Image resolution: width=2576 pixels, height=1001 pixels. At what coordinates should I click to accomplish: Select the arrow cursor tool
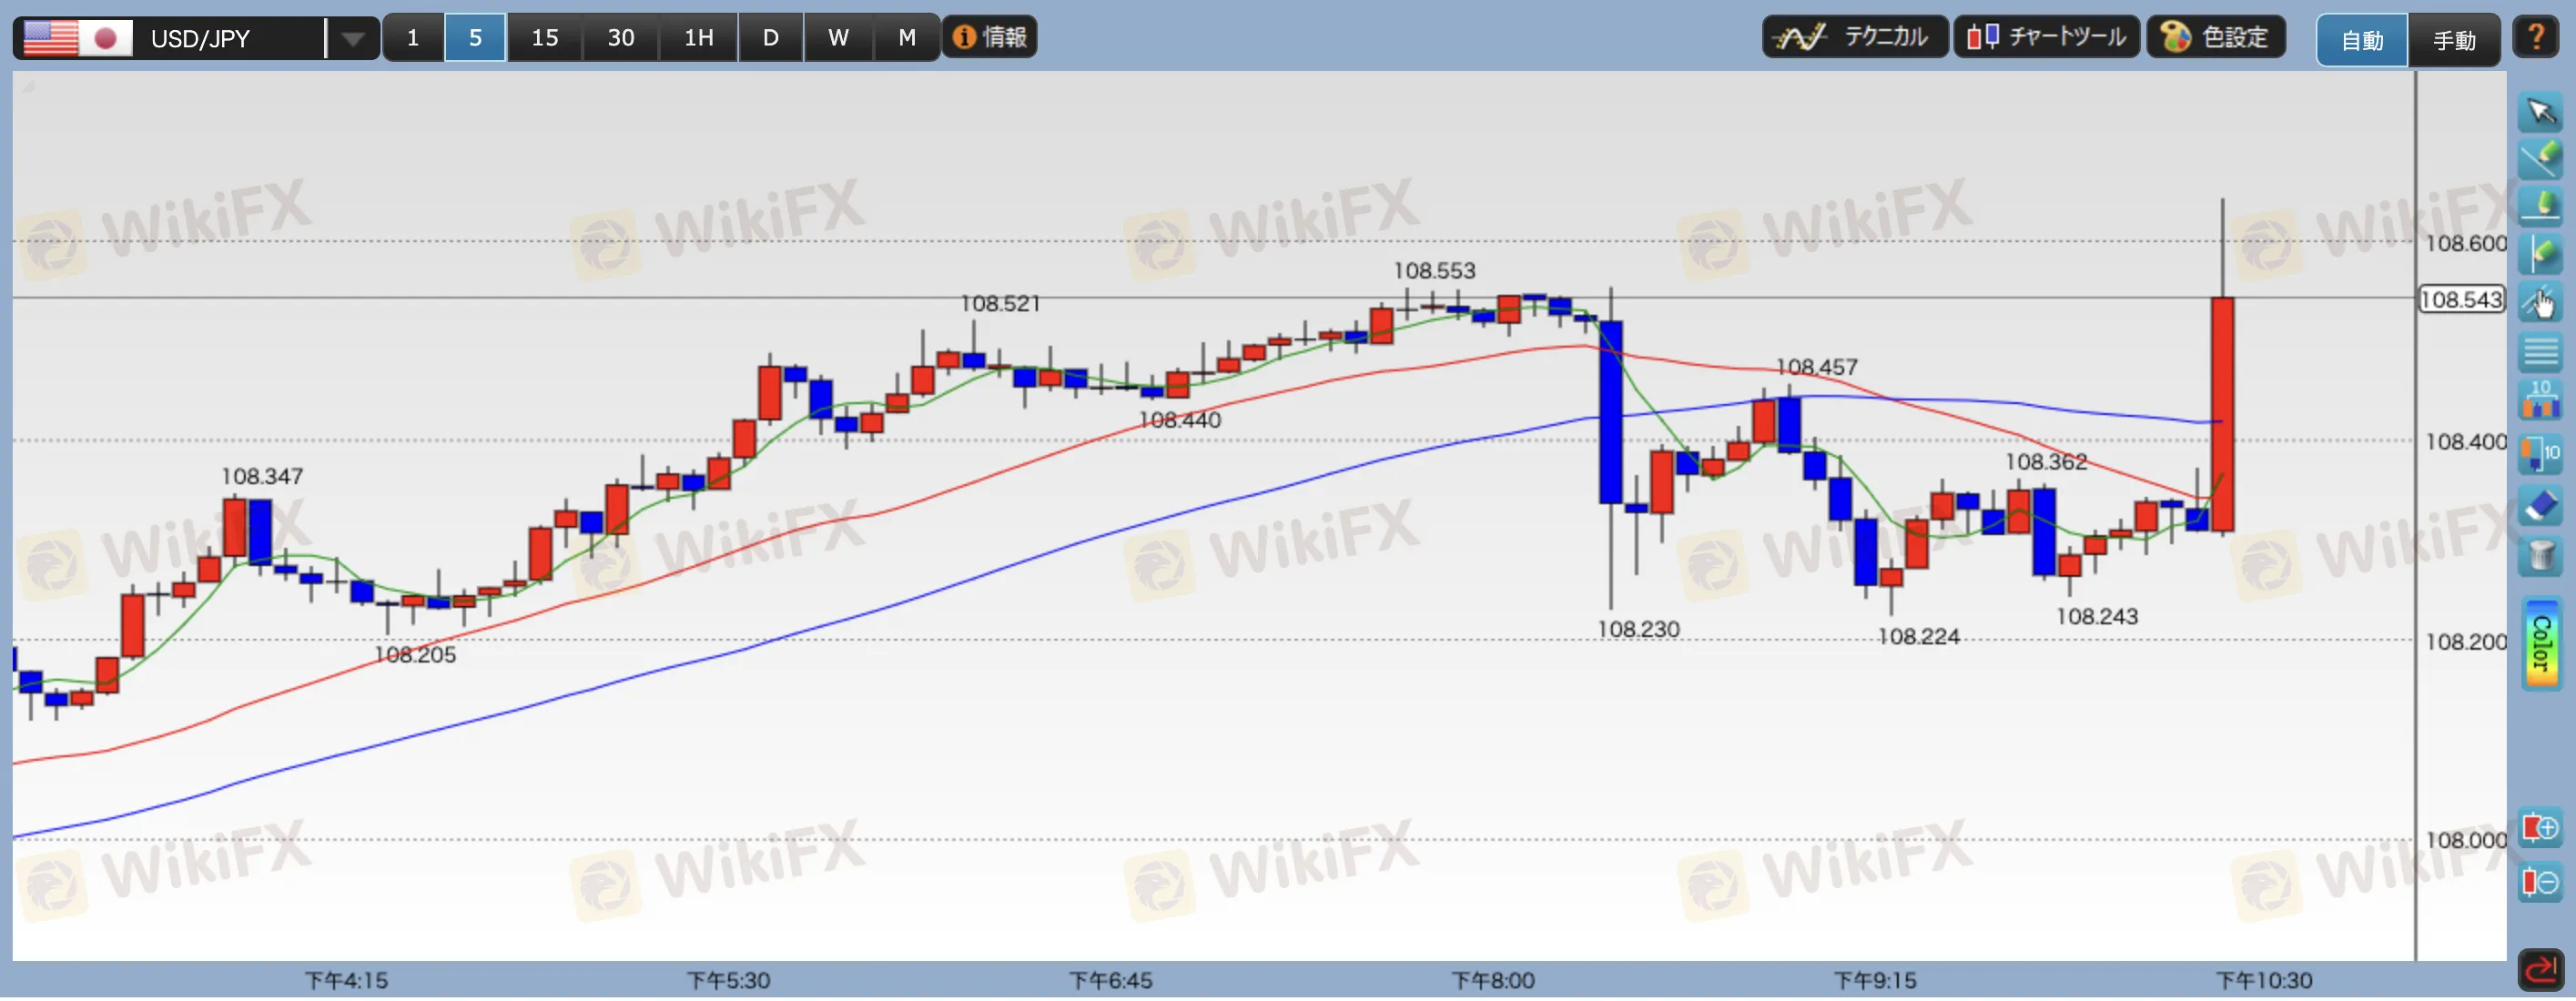(x=2540, y=111)
